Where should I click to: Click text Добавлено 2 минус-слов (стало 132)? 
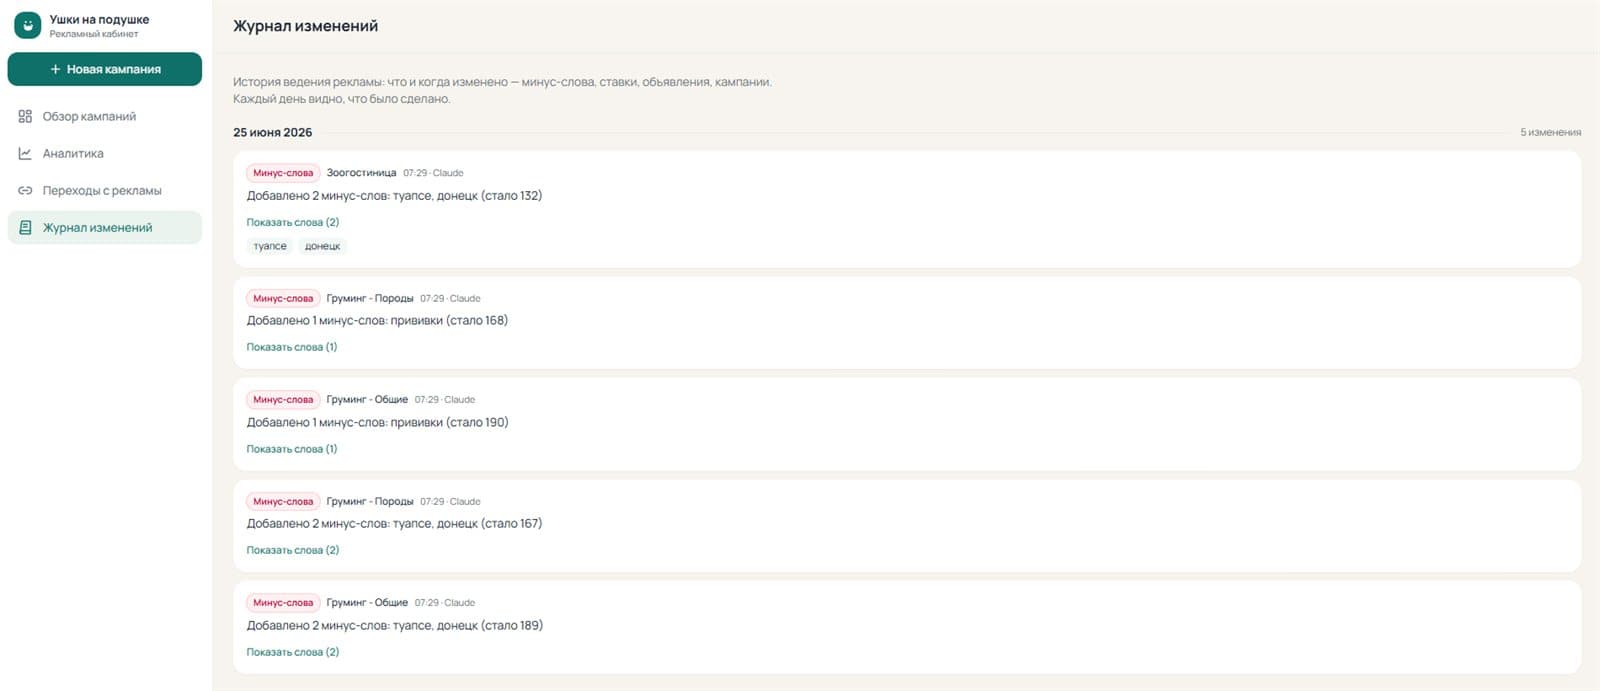[394, 196]
